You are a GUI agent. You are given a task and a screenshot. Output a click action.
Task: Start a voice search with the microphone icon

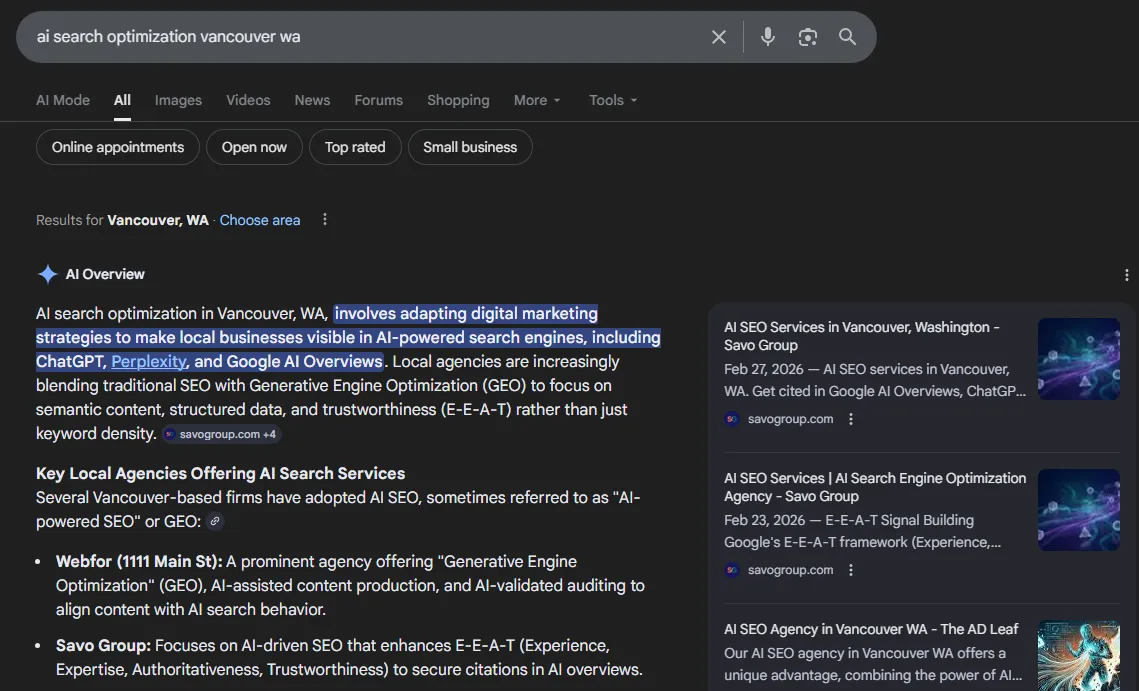coord(767,36)
